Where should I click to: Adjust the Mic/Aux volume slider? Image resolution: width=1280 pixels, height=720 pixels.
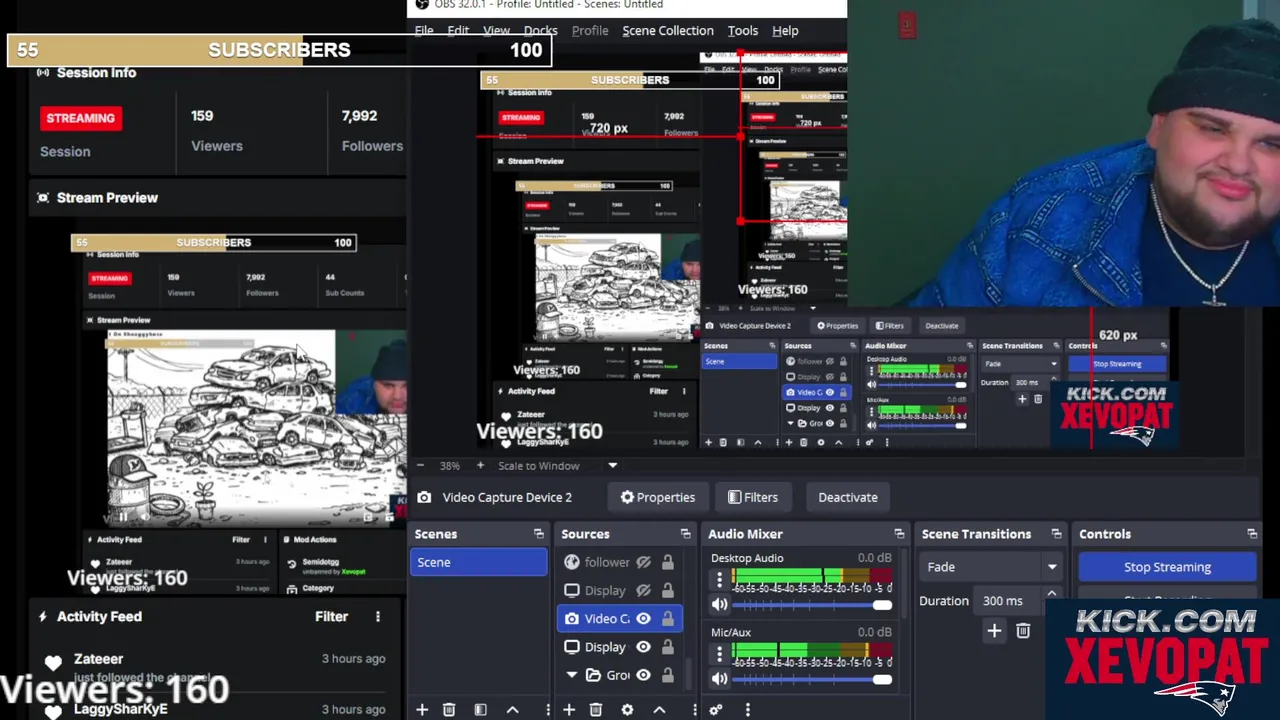(811, 679)
